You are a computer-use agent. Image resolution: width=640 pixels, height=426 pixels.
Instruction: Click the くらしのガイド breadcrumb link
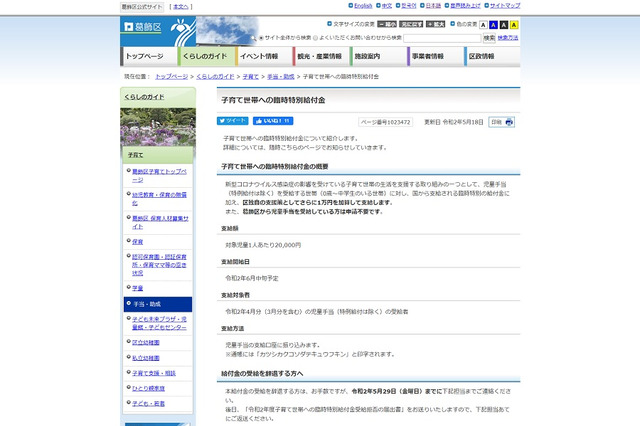[x=215, y=76]
